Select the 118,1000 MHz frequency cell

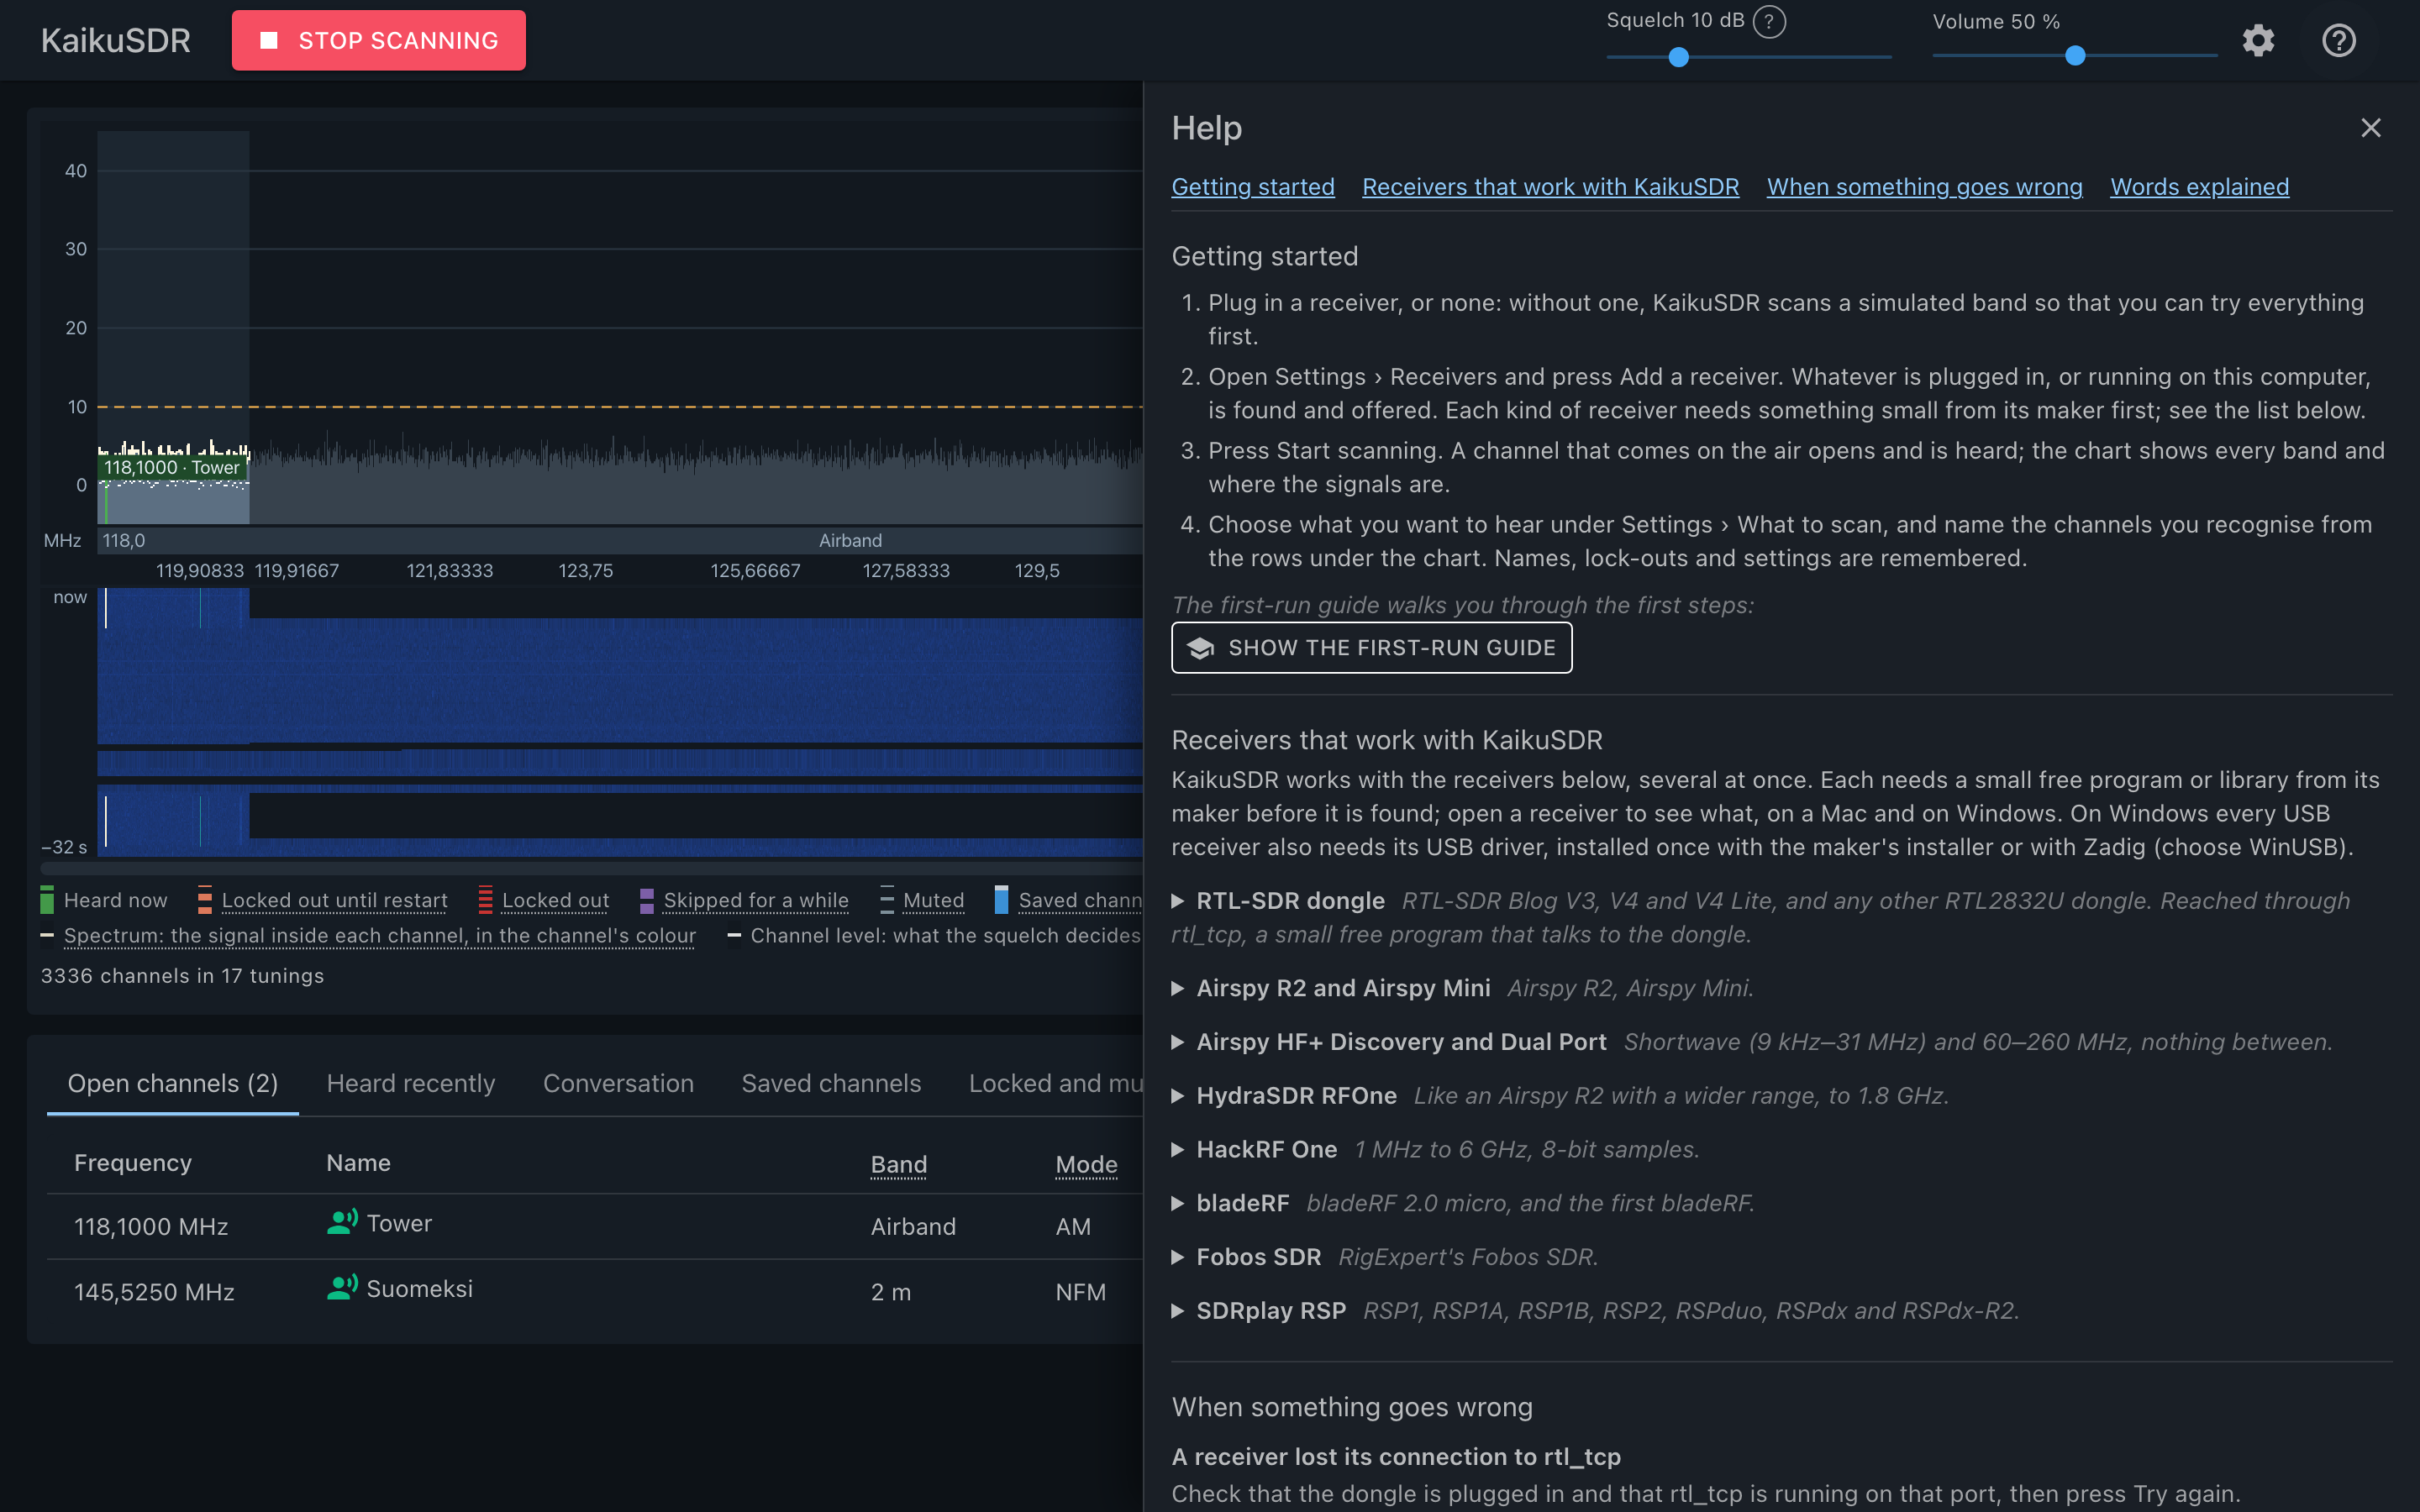[x=151, y=1227]
